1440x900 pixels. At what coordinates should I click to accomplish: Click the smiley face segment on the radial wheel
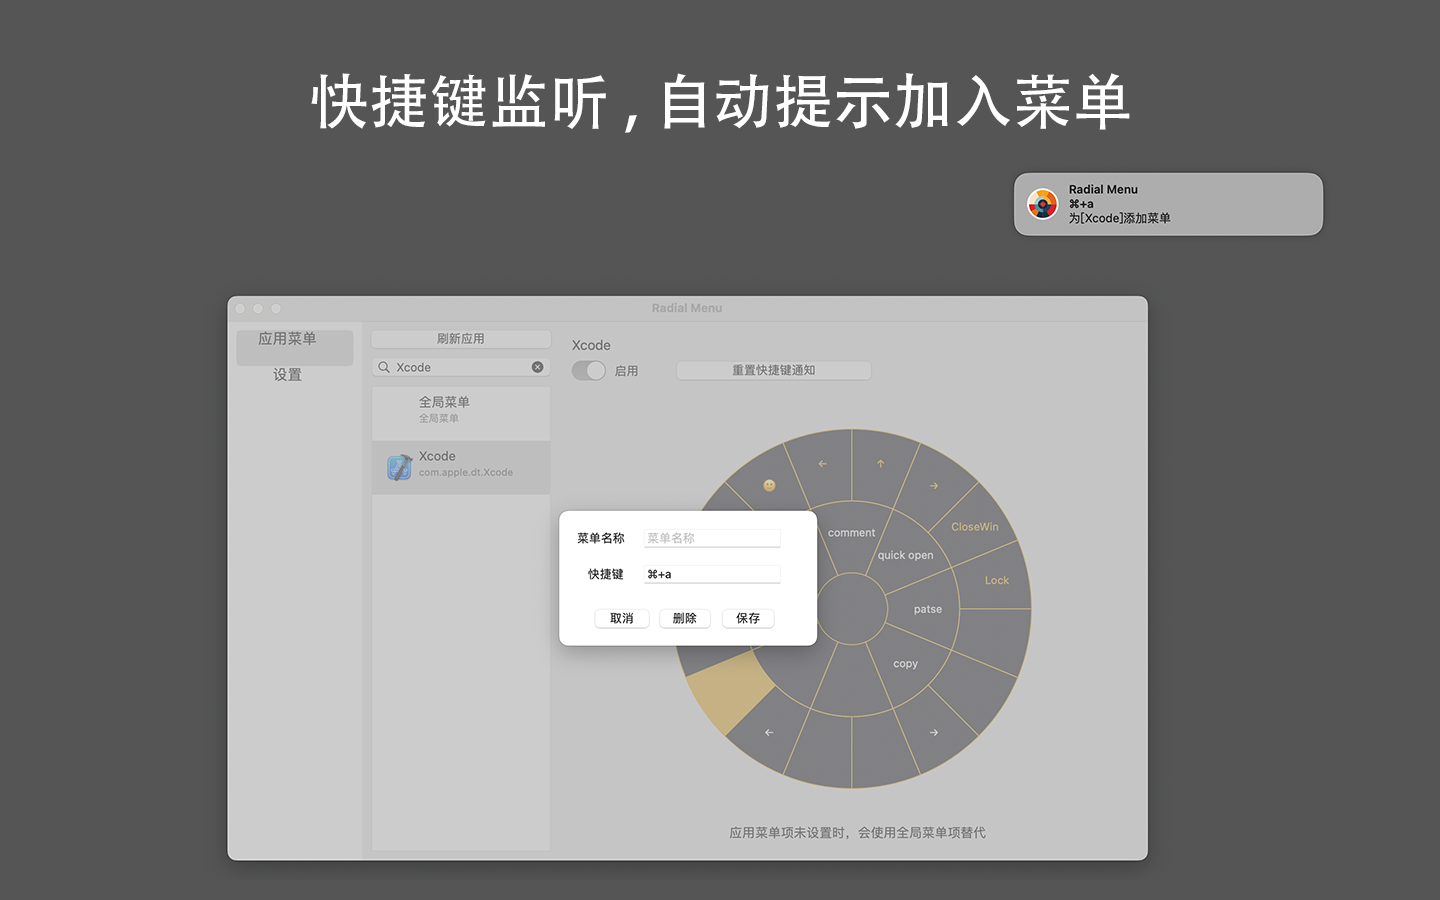tap(770, 485)
